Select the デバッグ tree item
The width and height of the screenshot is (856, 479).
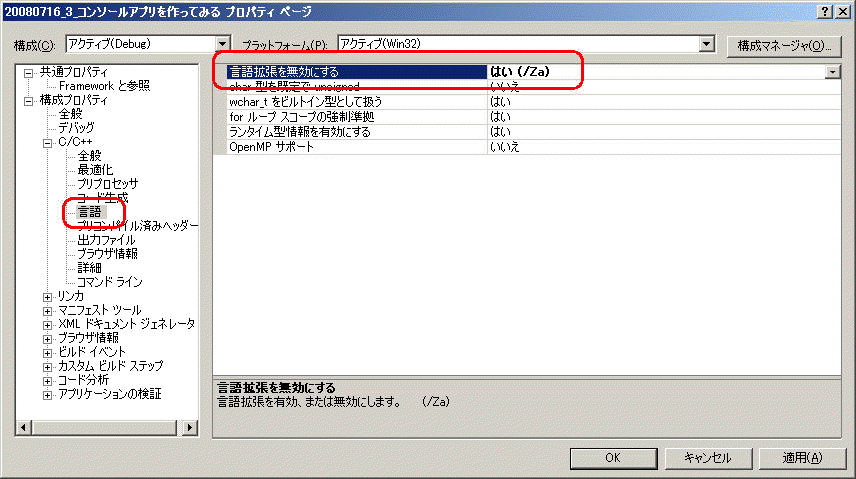(x=76, y=128)
